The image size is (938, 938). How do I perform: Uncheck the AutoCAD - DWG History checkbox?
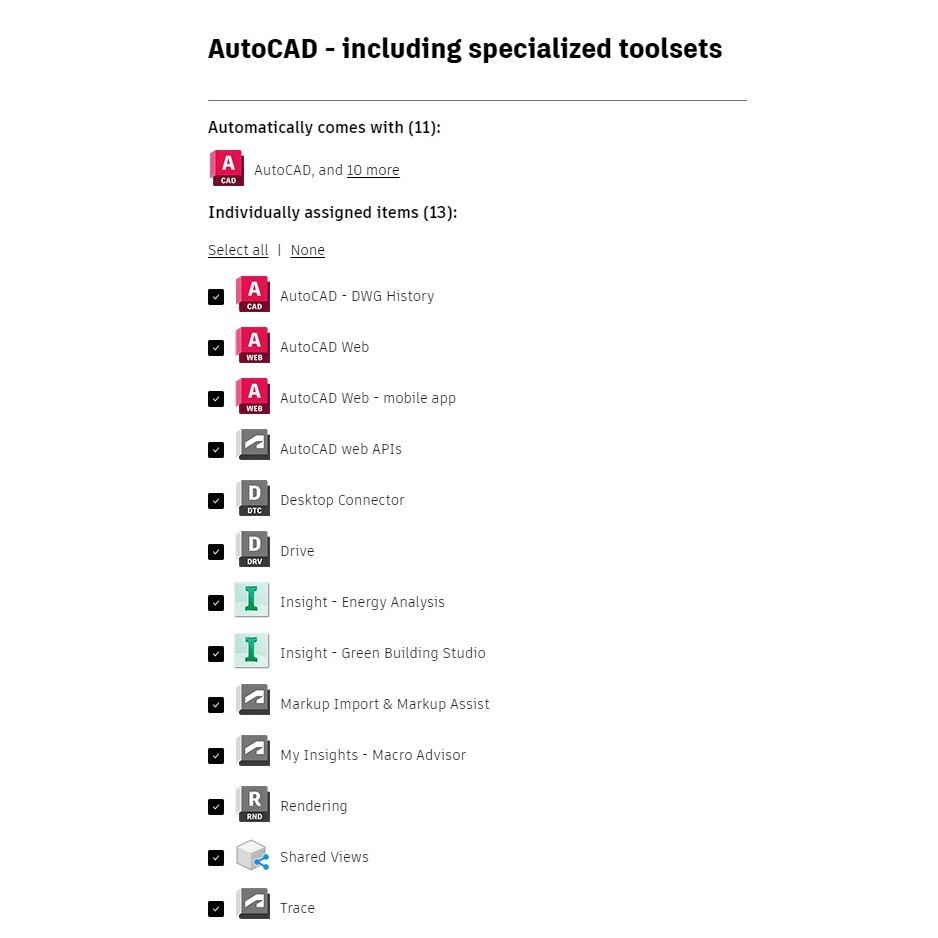point(216,297)
